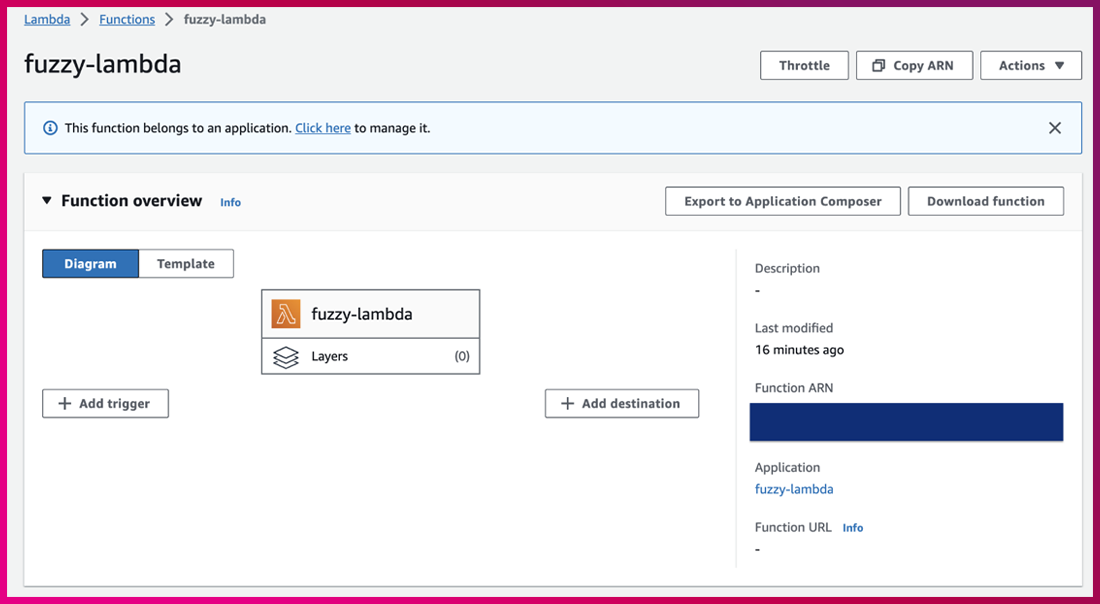Click Export to Application Composer
This screenshot has height=604, width=1100.
782,201
